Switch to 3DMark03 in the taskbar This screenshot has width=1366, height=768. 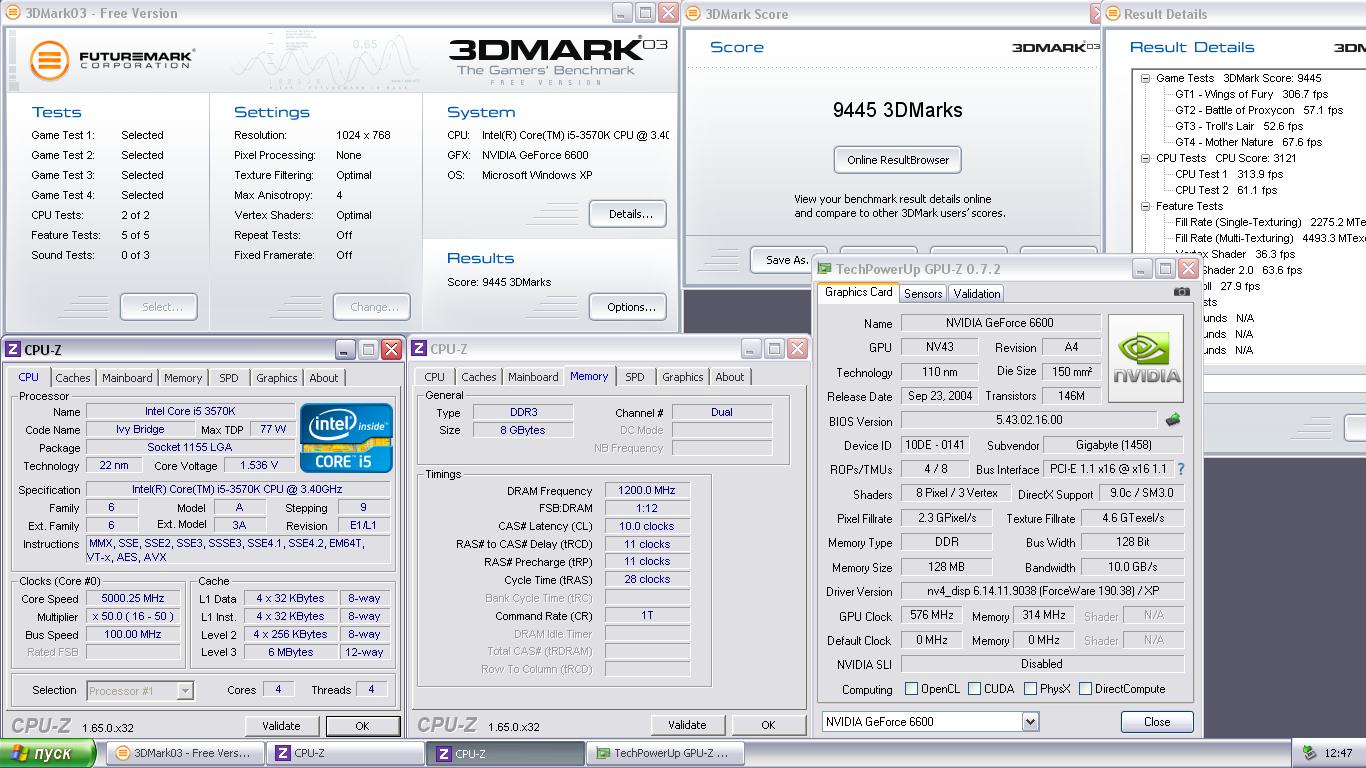click(x=186, y=753)
